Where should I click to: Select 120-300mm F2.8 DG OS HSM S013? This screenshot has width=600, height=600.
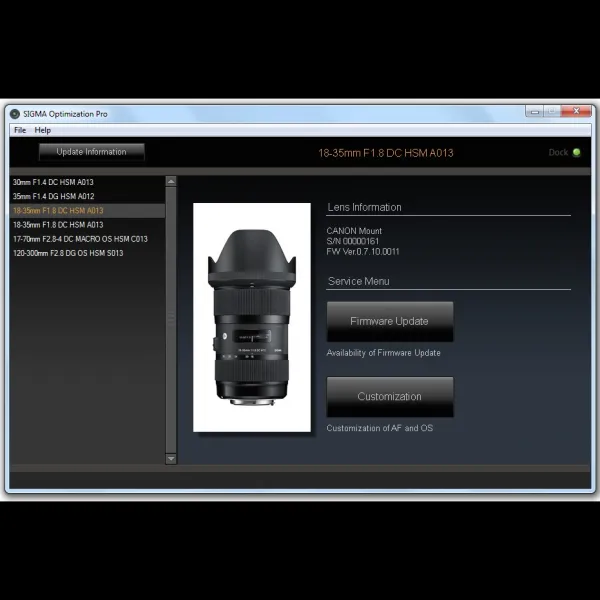87,253
